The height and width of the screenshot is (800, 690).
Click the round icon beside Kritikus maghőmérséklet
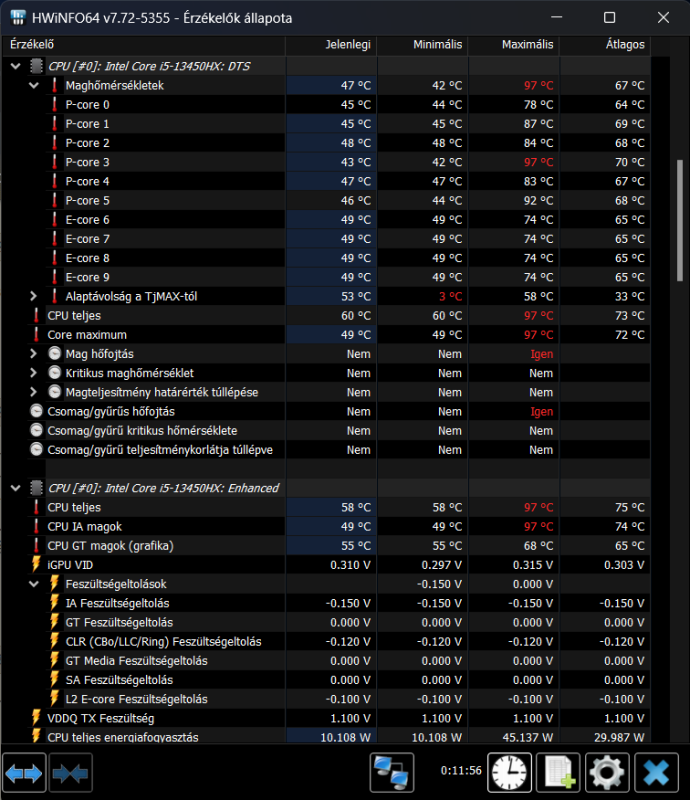point(55,373)
